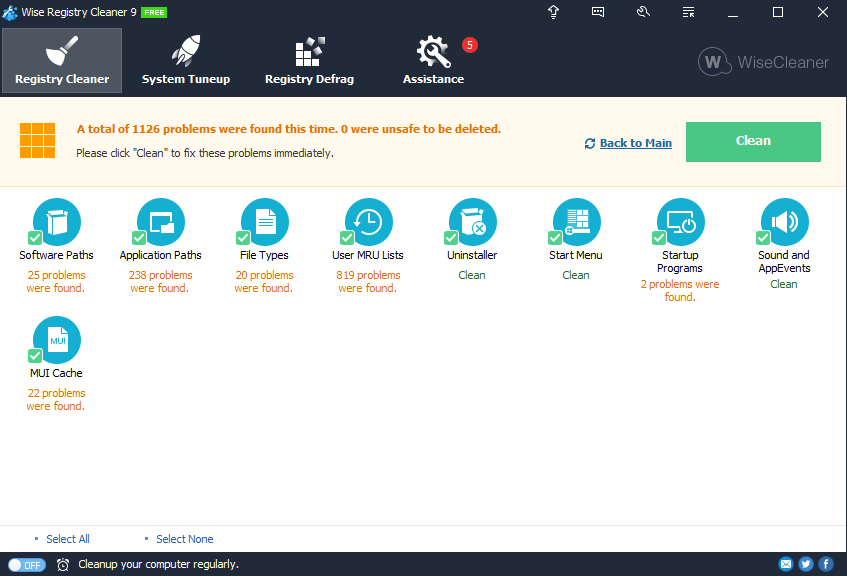Click Clean status under Uninstaller

coord(472,275)
